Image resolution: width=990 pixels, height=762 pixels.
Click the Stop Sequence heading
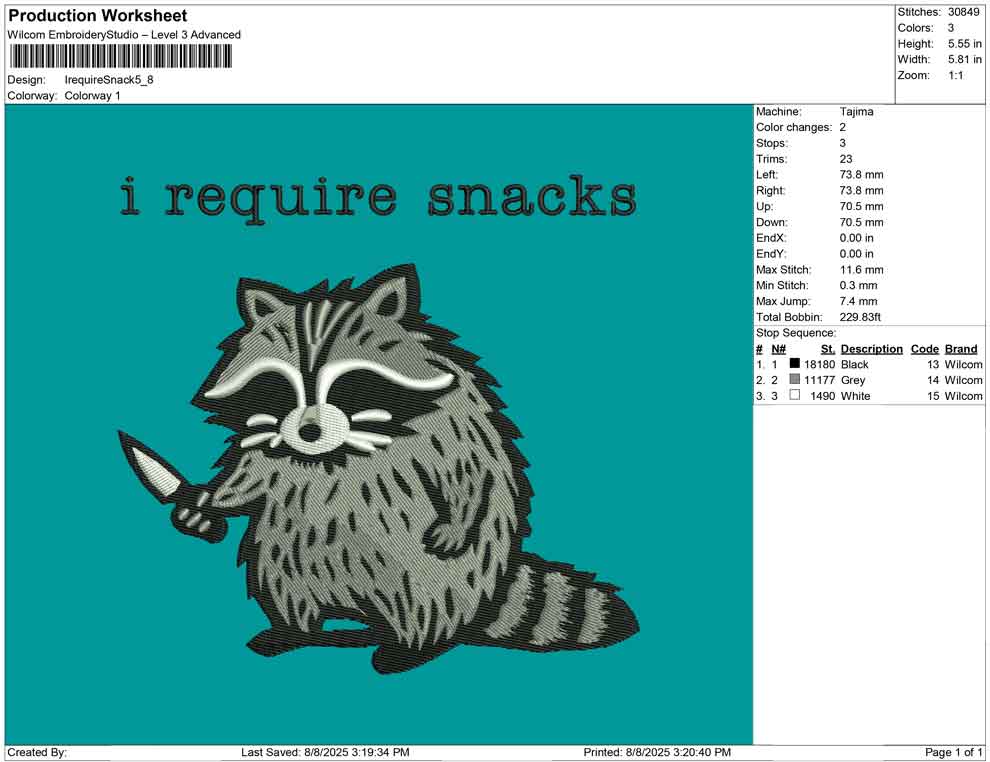click(x=796, y=333)
